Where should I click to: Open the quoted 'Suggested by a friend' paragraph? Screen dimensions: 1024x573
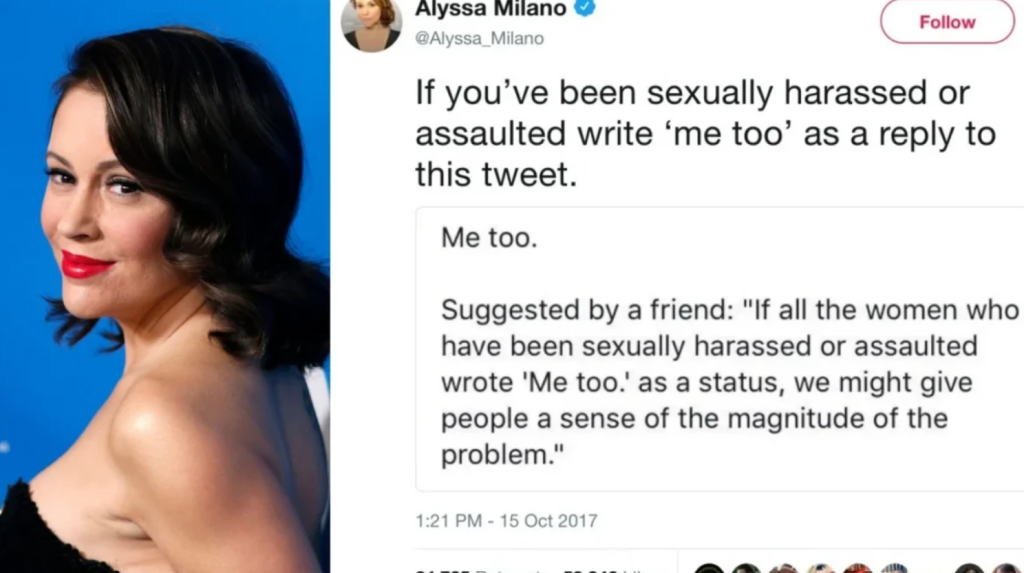tap(729, 382)
